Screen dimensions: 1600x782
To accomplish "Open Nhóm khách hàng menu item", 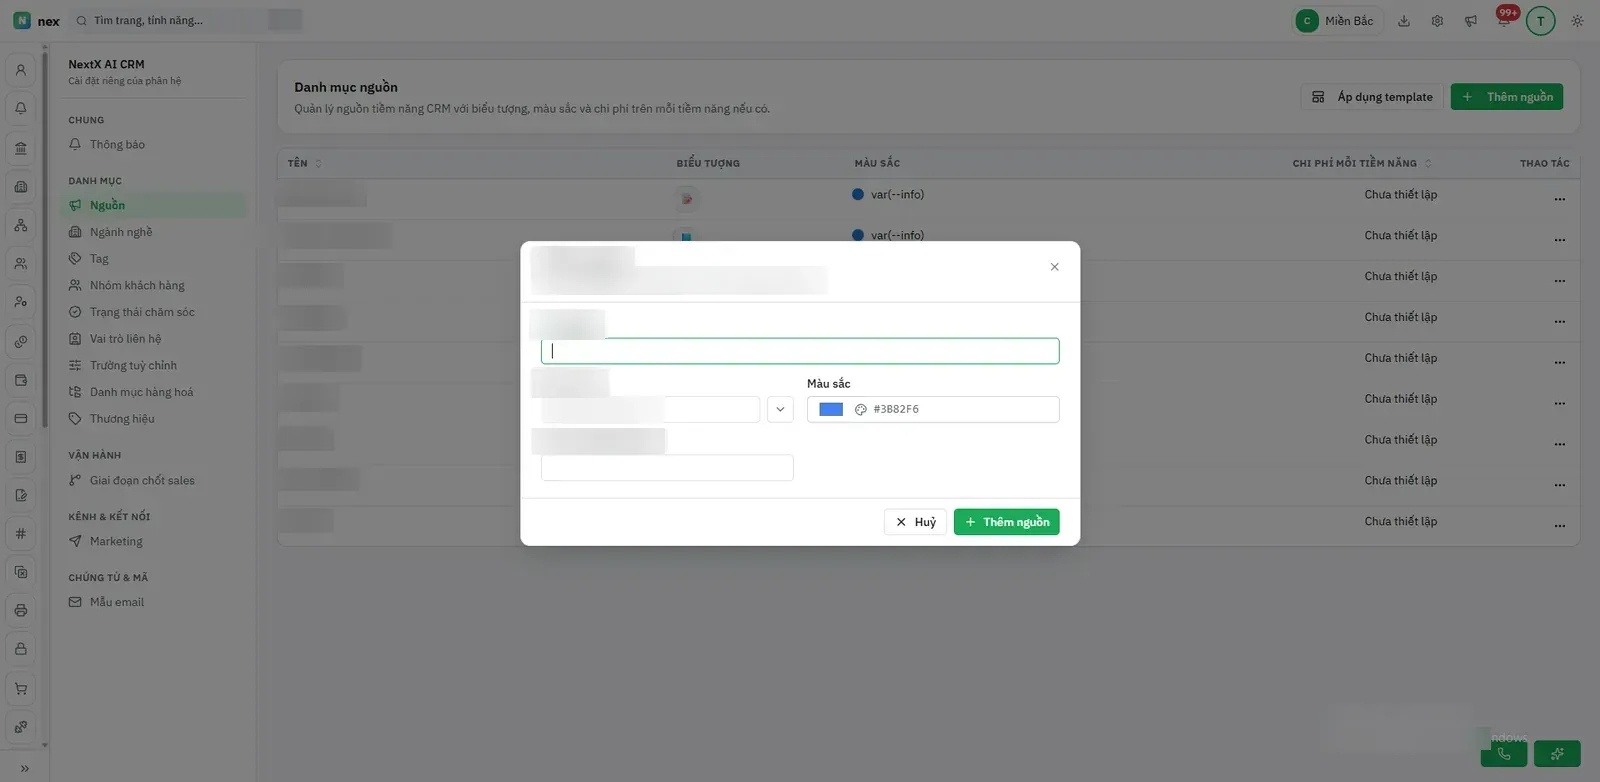I will click(137, 285).
